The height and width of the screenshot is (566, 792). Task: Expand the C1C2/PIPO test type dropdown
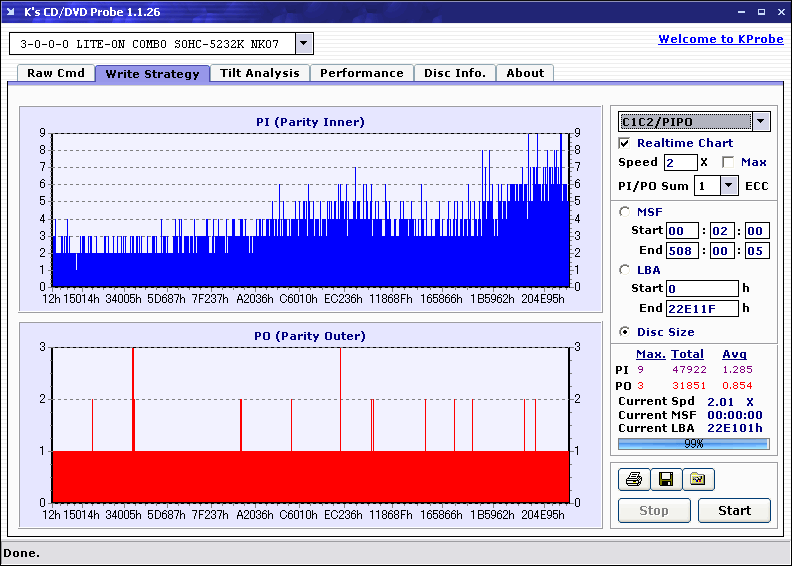point(761,121)
